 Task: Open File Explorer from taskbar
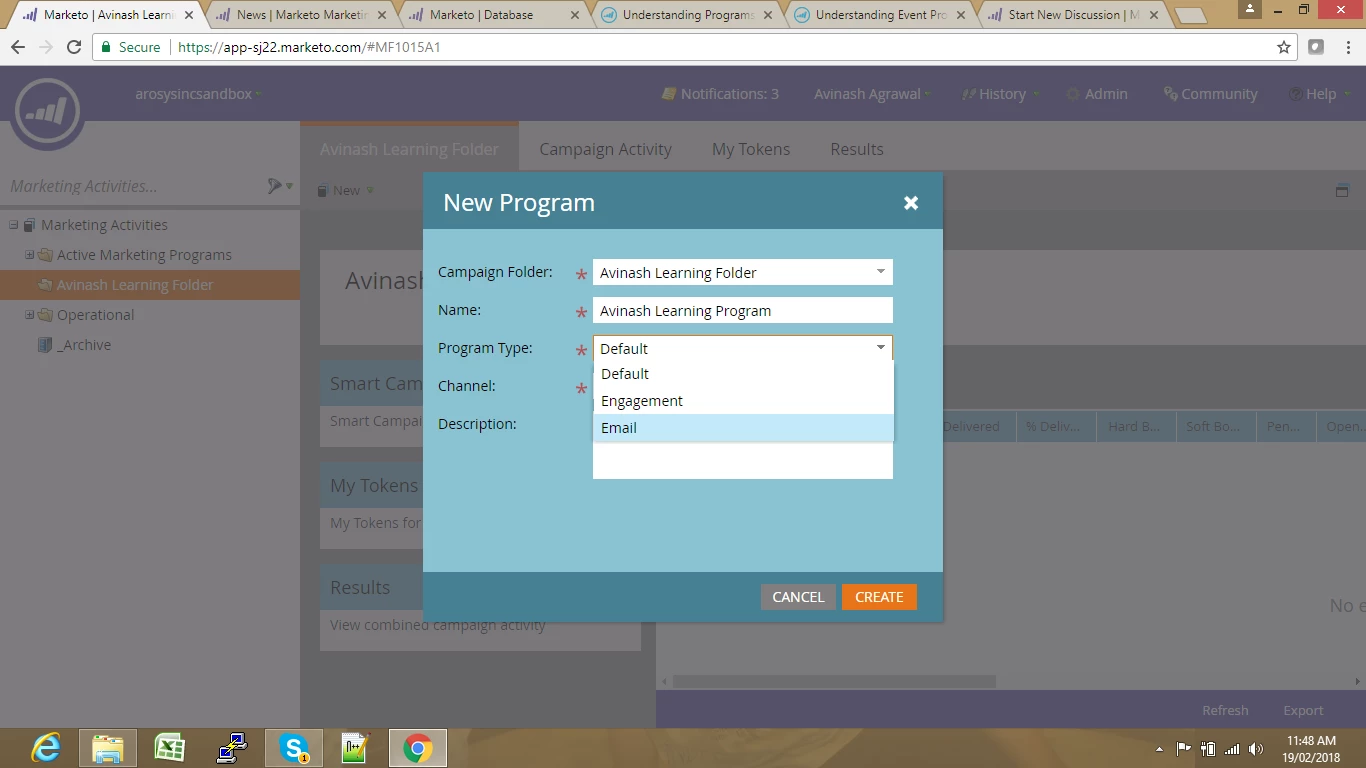click(x=108, y=748)
